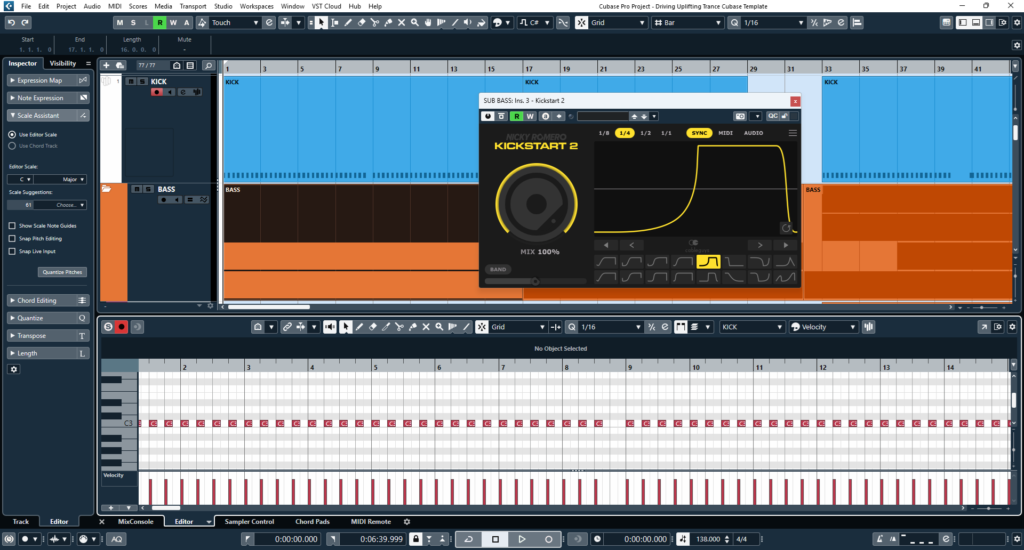Select the Draw pencil tool in main toolbar
Image resolution: width=1024 pixels, height=550 pixels.
[348, 23]
